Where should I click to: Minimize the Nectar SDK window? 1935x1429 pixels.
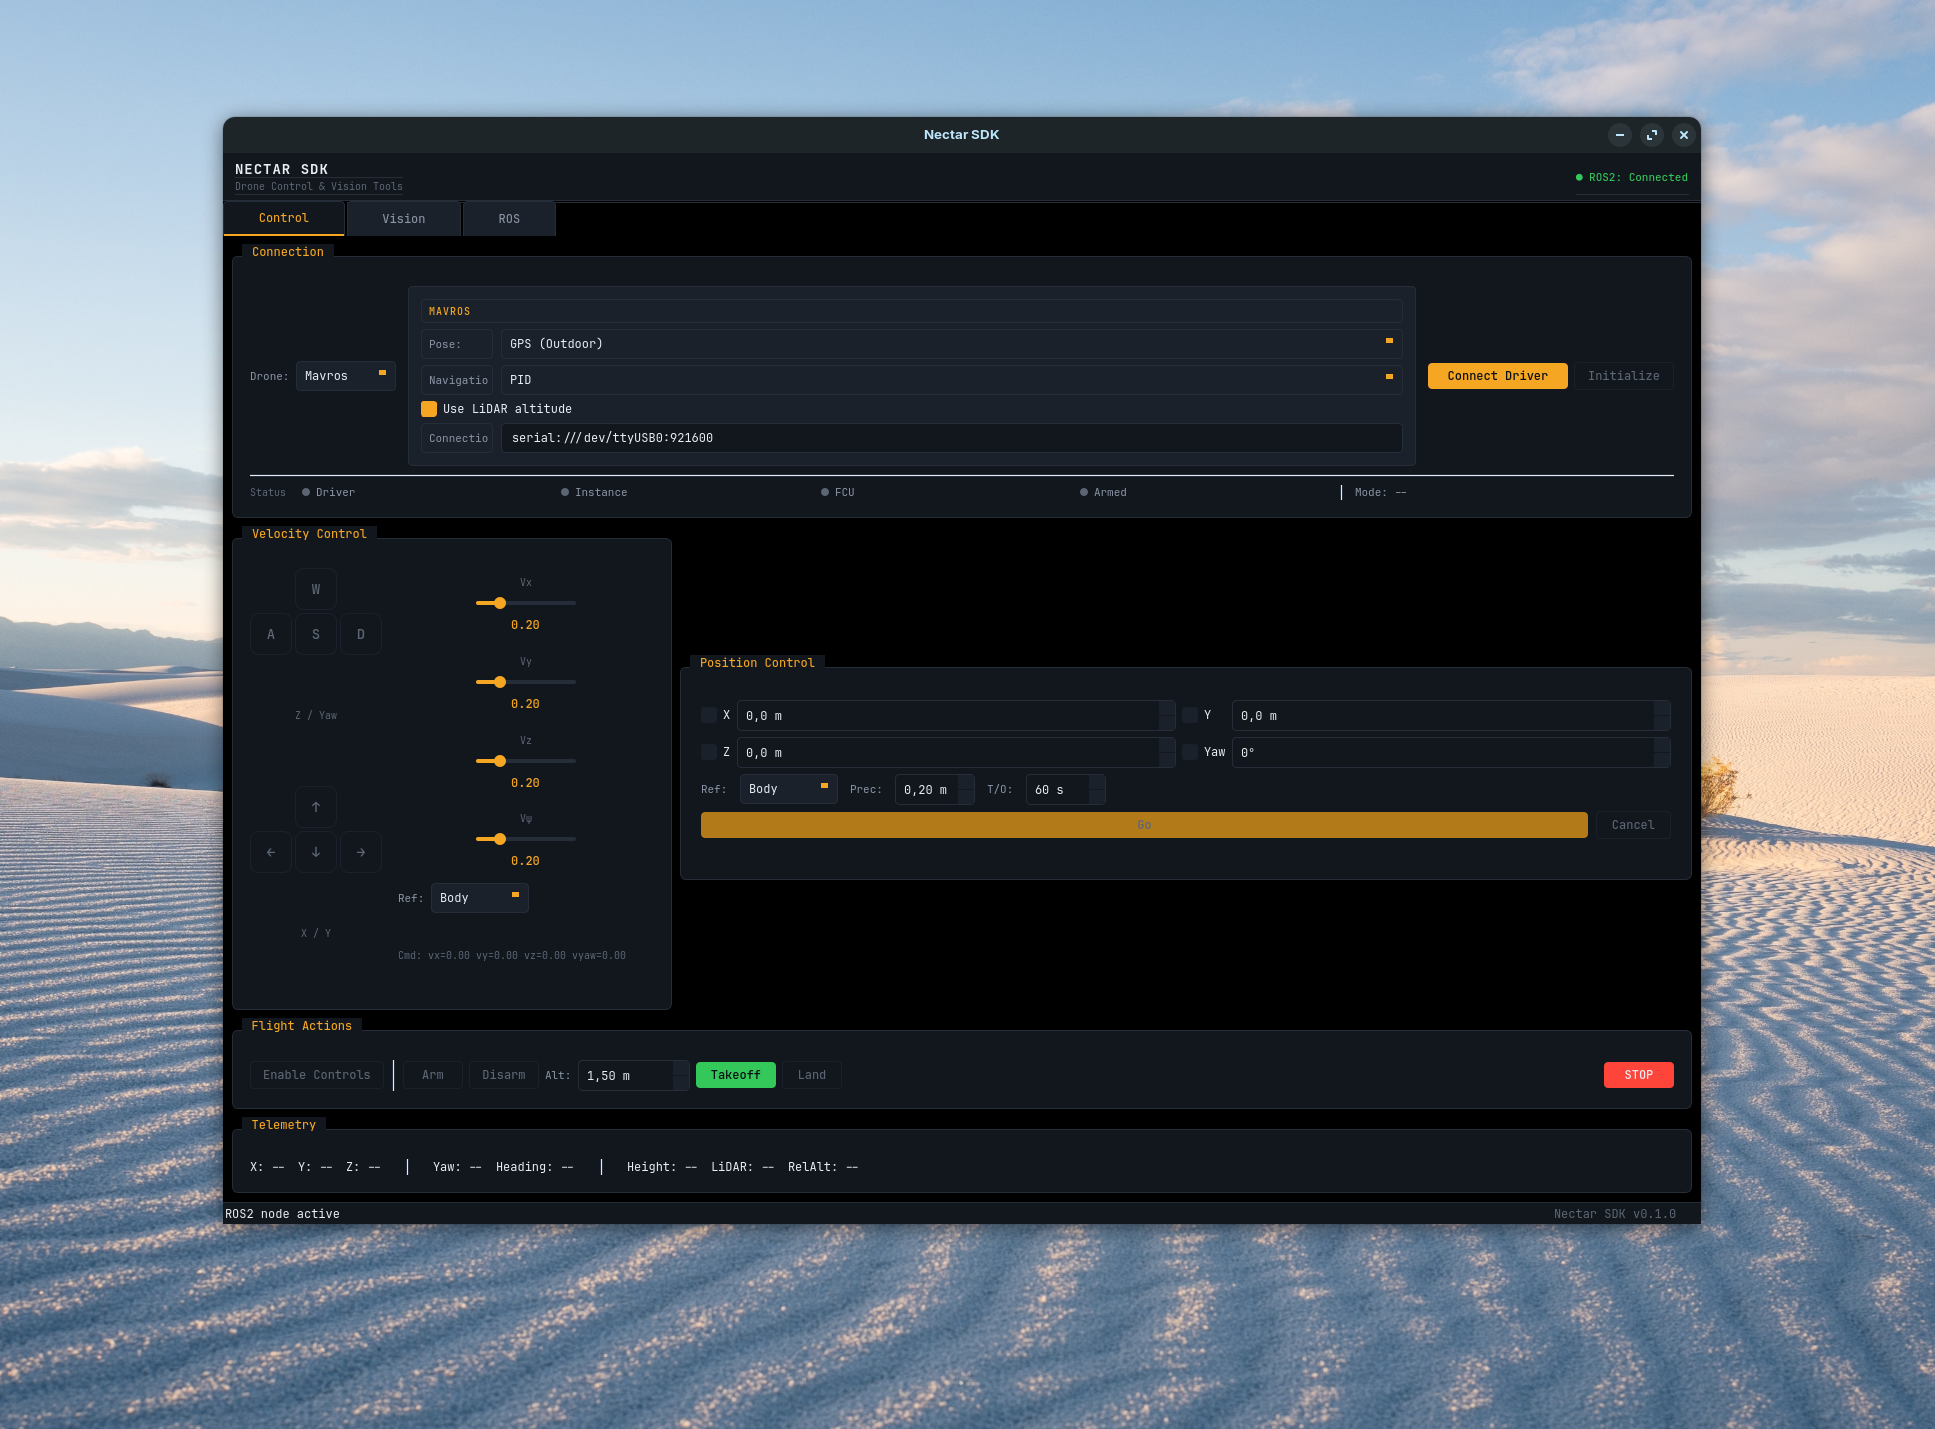[x=1620, y=135]
